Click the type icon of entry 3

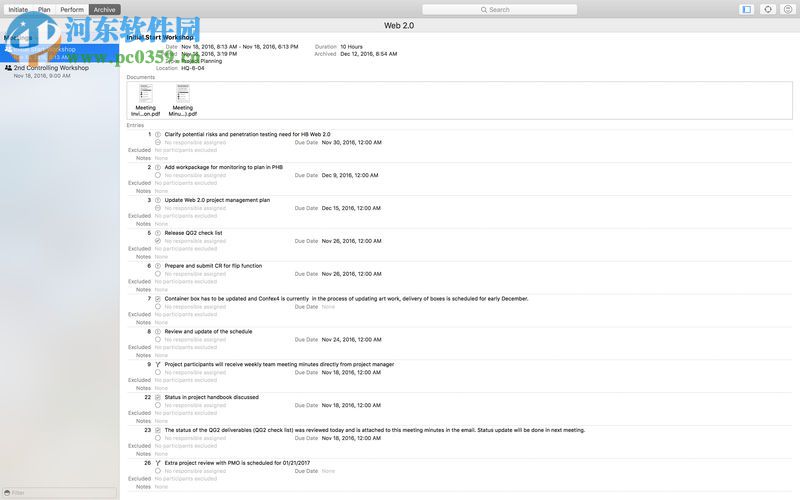(x=158, y=201)
